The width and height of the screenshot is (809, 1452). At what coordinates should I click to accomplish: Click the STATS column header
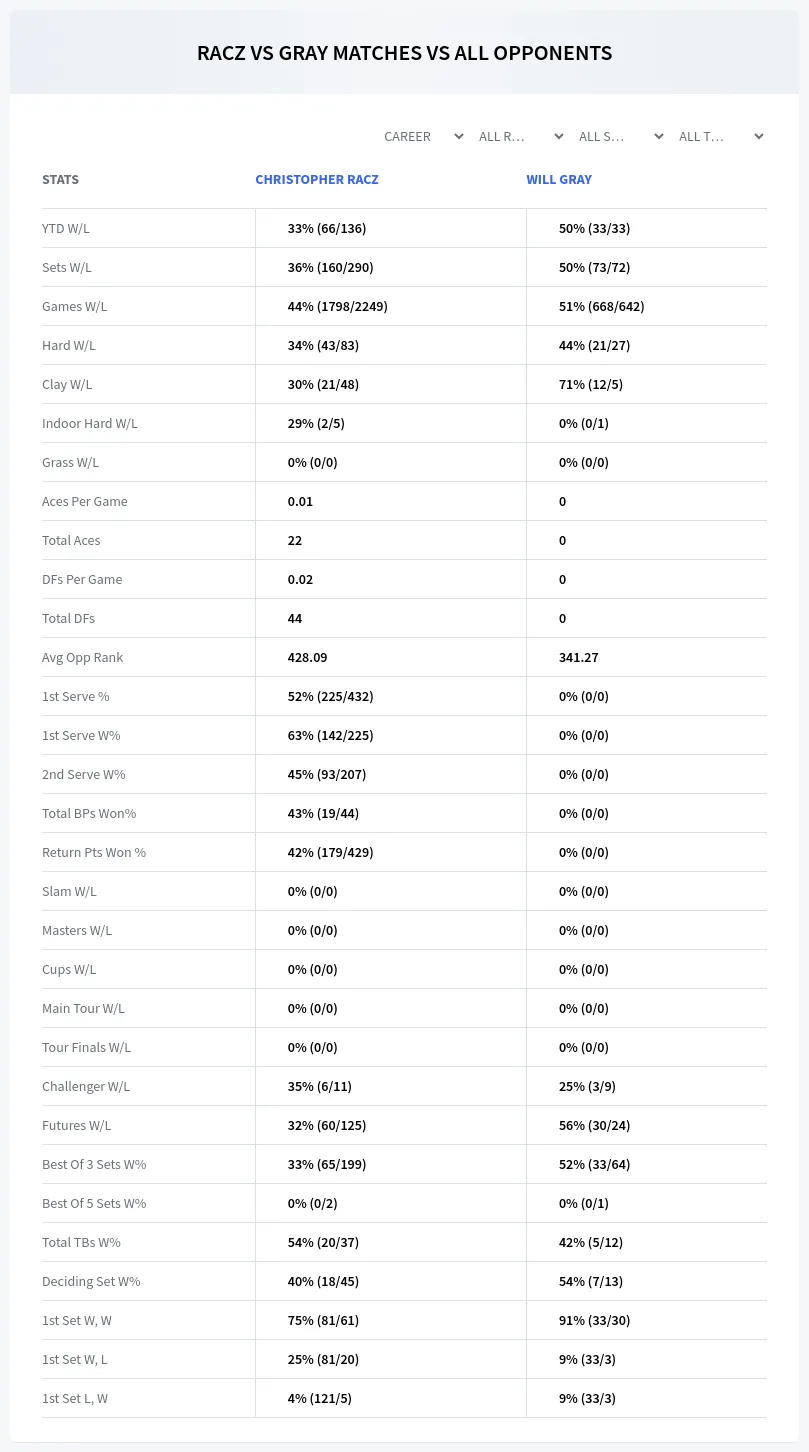point(60,180)
